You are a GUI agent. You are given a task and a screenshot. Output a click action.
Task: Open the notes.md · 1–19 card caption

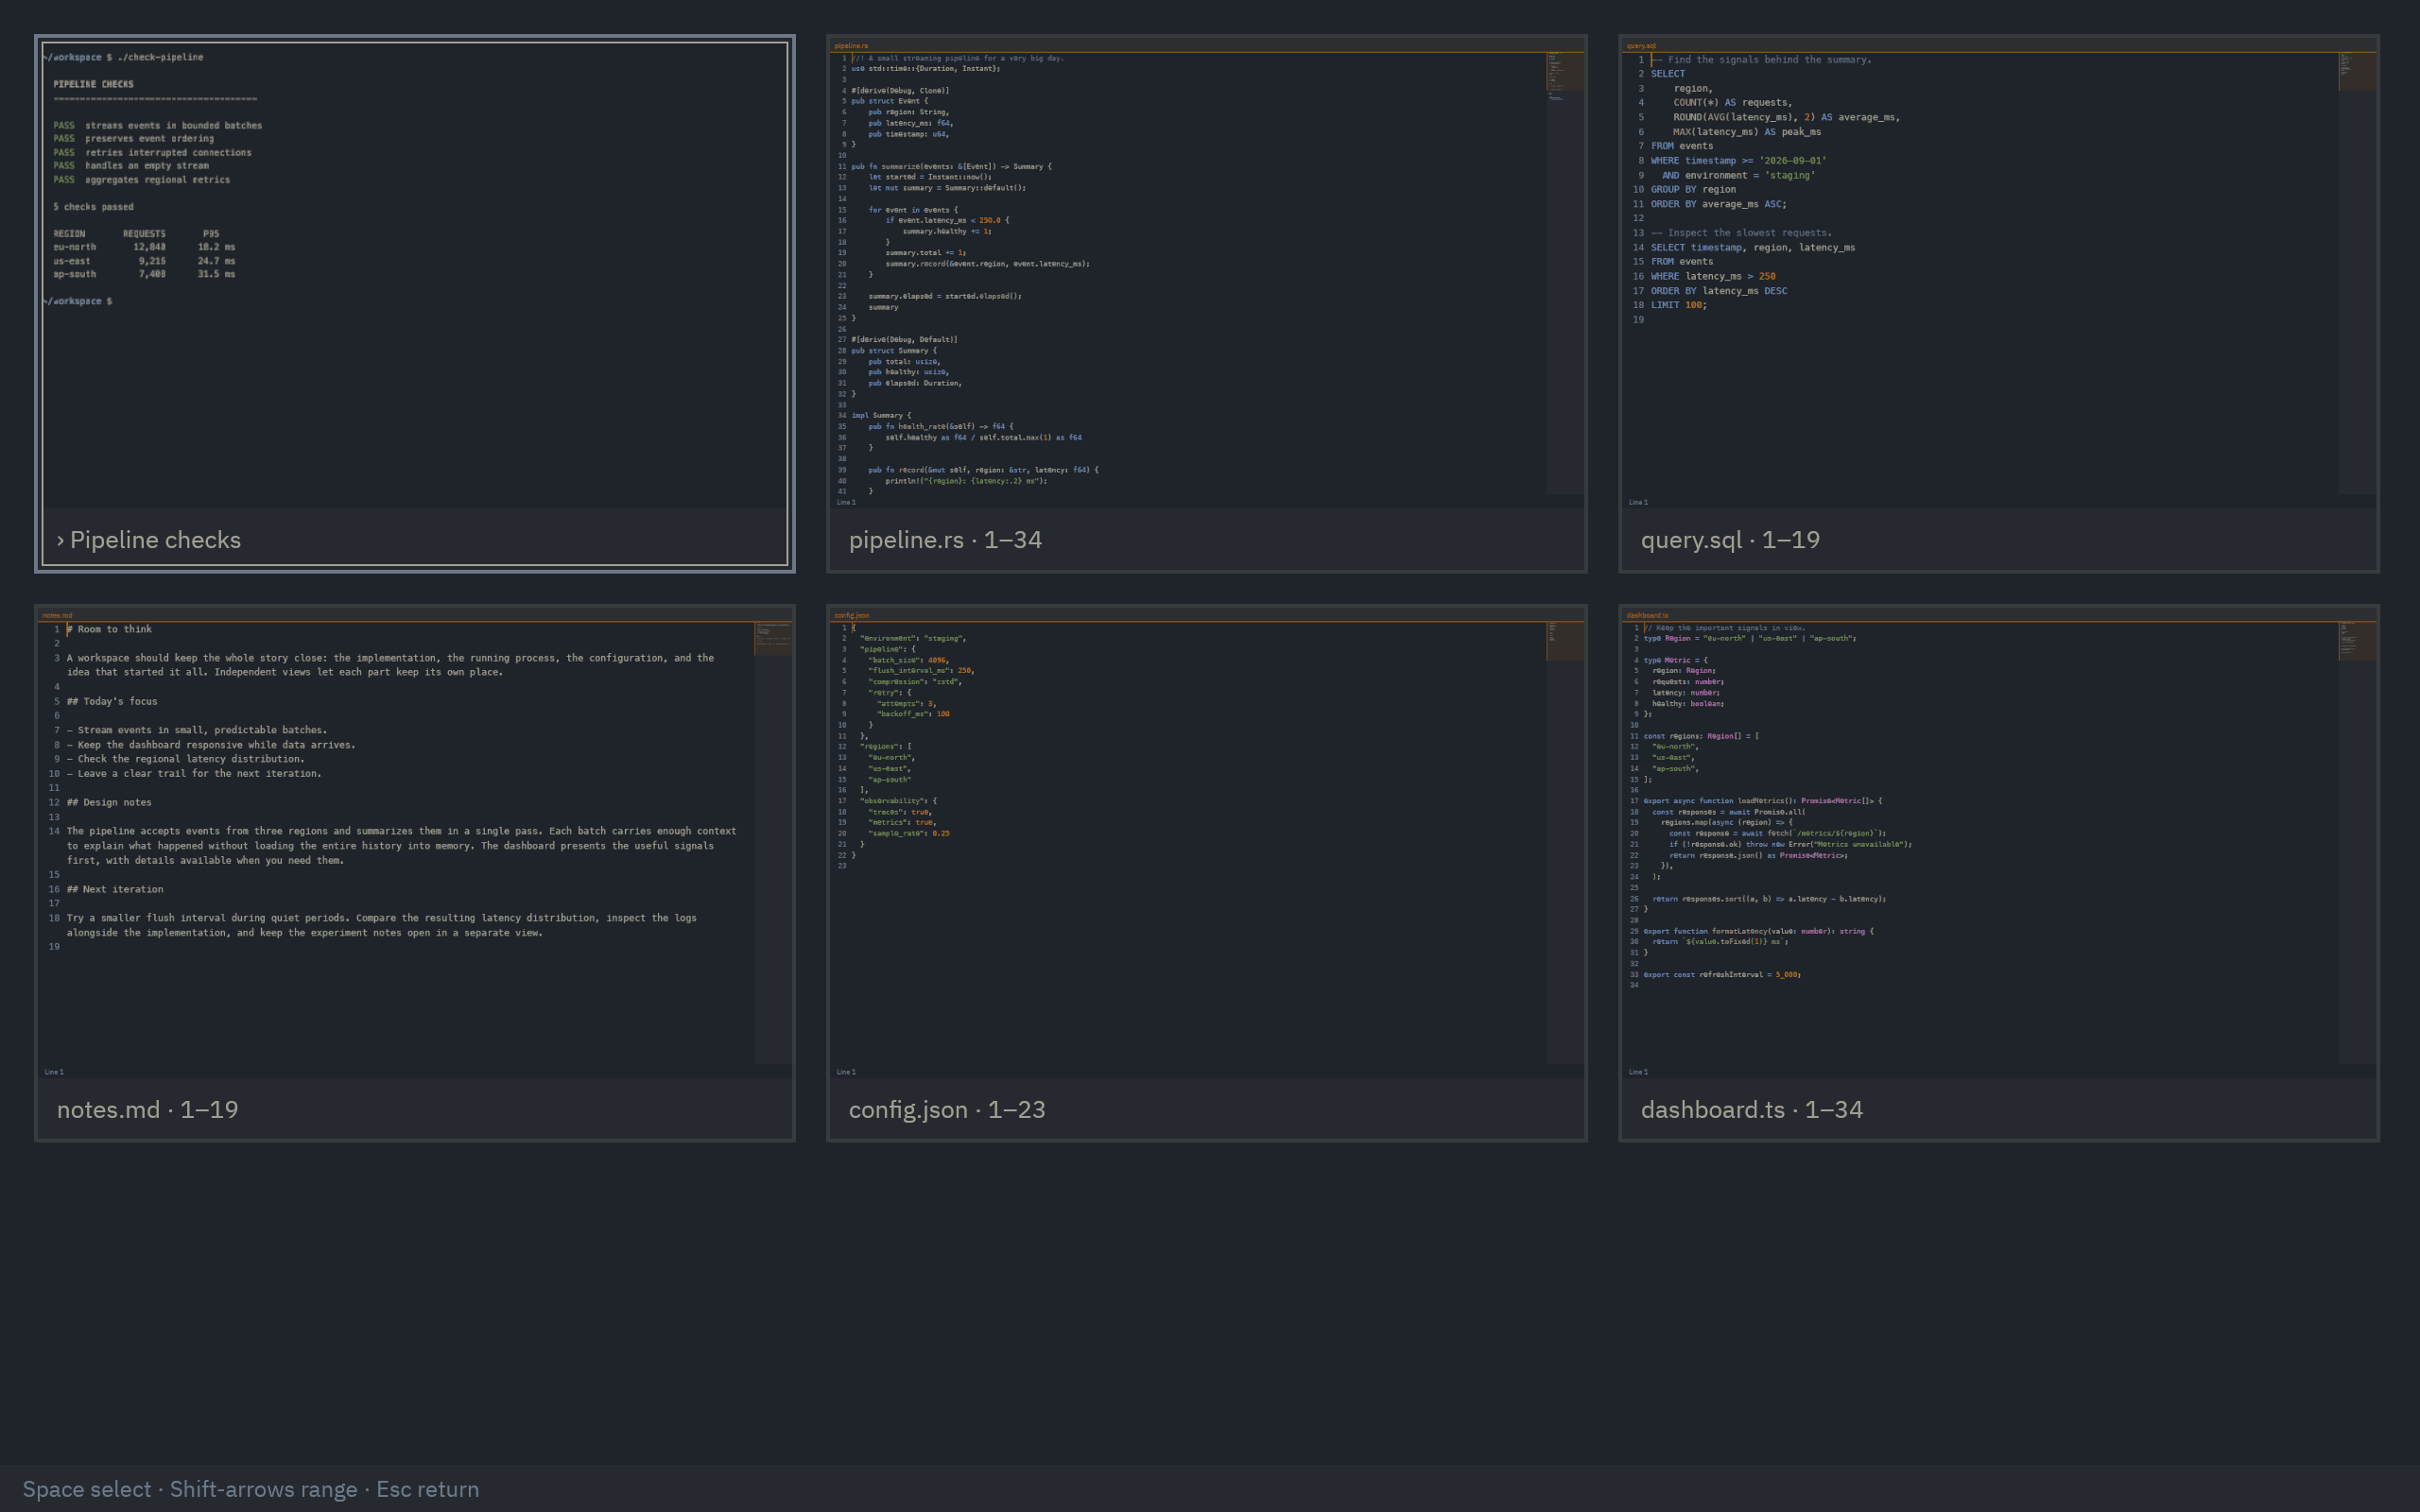[x=415, y=1109]
